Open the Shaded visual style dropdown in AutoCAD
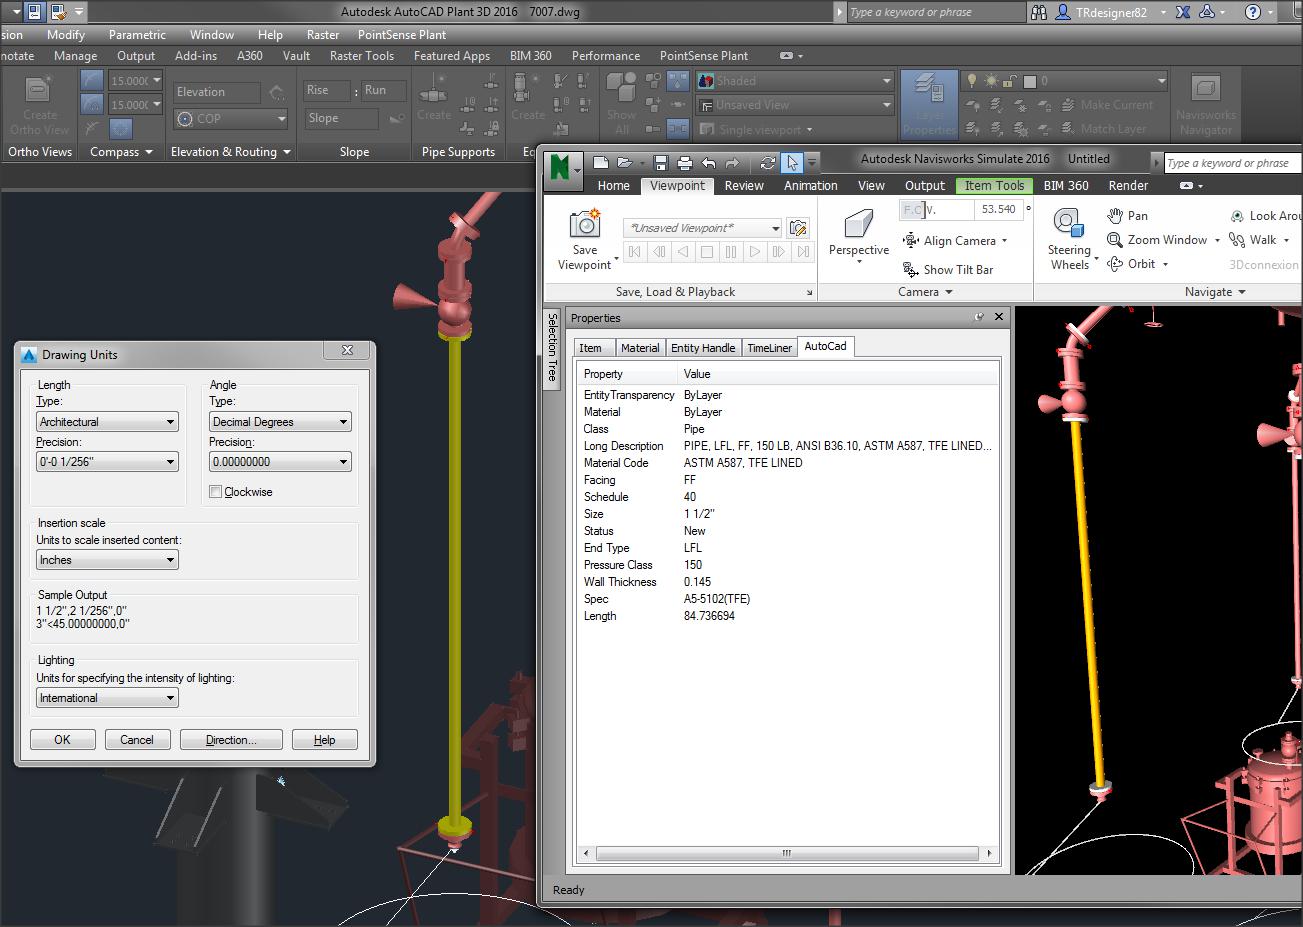The width and height of the screenshot is (1303, 927). 795,81
